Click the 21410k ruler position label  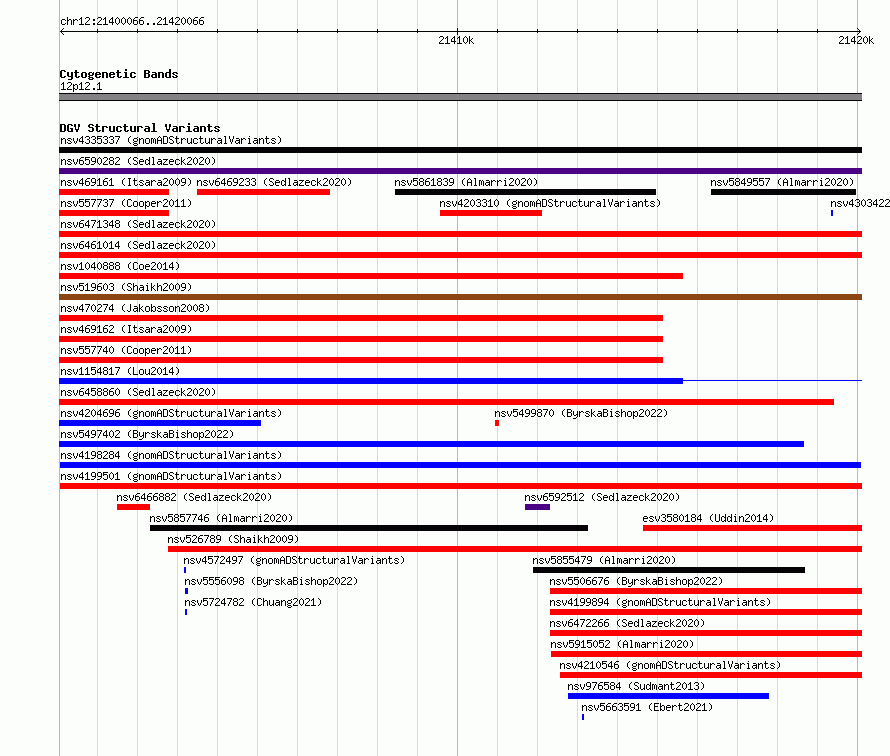456,40
